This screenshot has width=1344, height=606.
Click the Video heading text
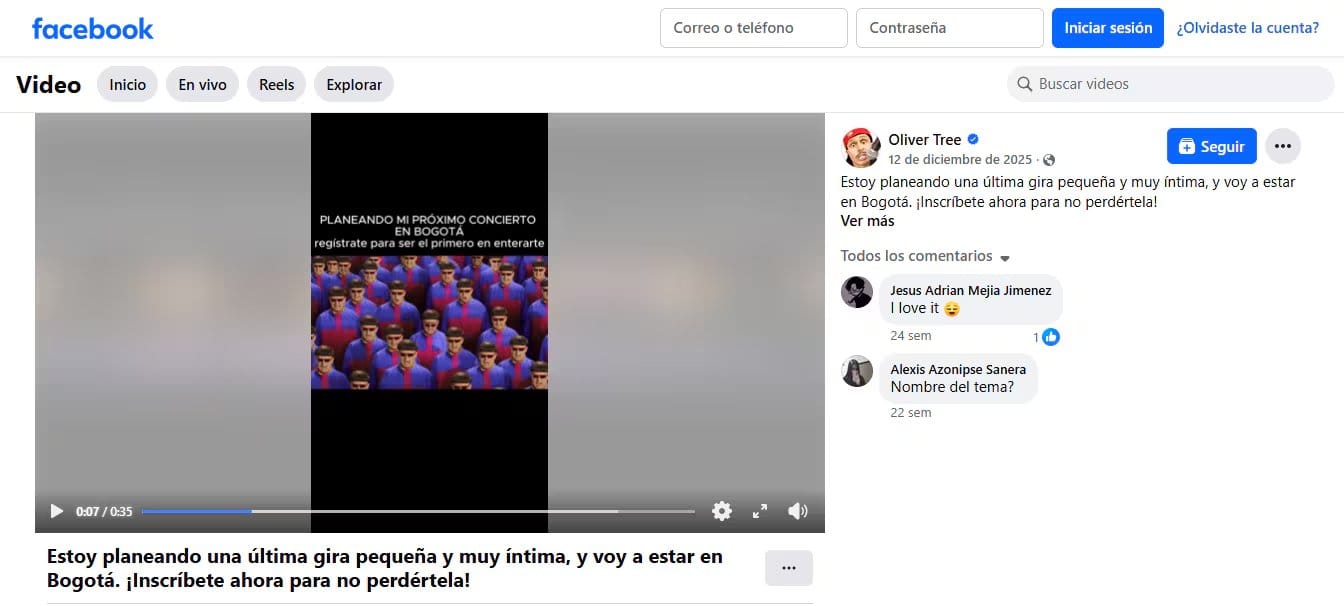click(x=48, y=85)
